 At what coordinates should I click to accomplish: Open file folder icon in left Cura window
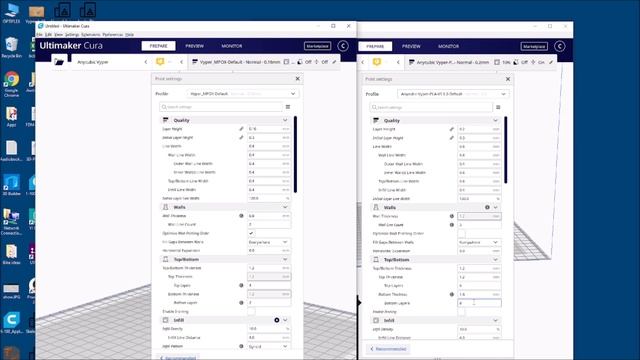[59, 62]
